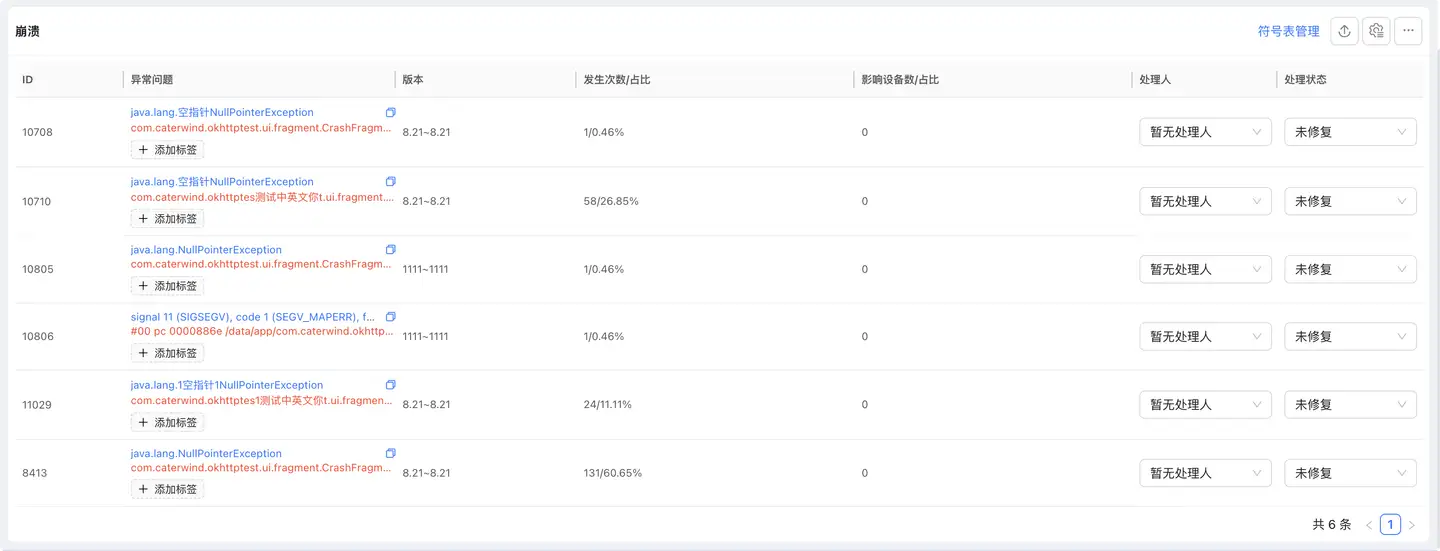Open 未修复 status dropdown for ID 10805
Image resolution: width=1440 pixels, height=551 pixels.
[1350, 269]
